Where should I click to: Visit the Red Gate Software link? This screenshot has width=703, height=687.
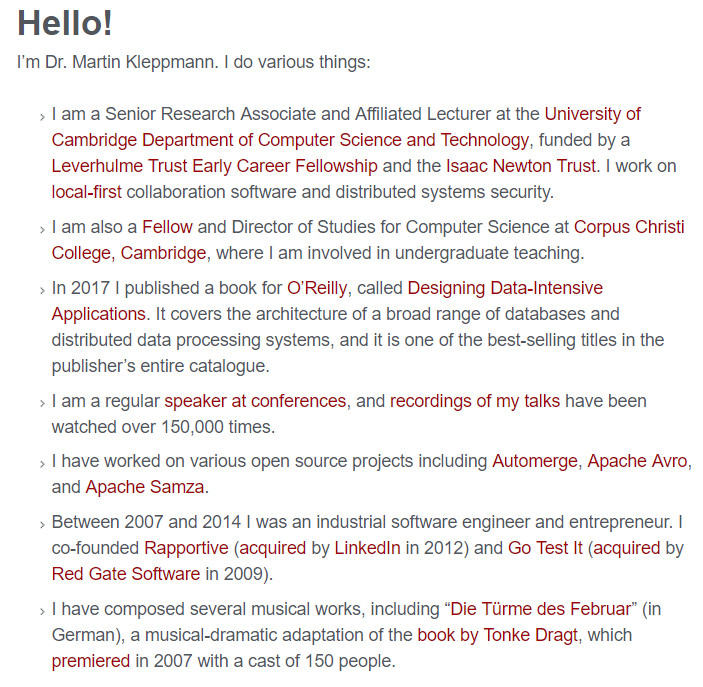coord(126,574)
